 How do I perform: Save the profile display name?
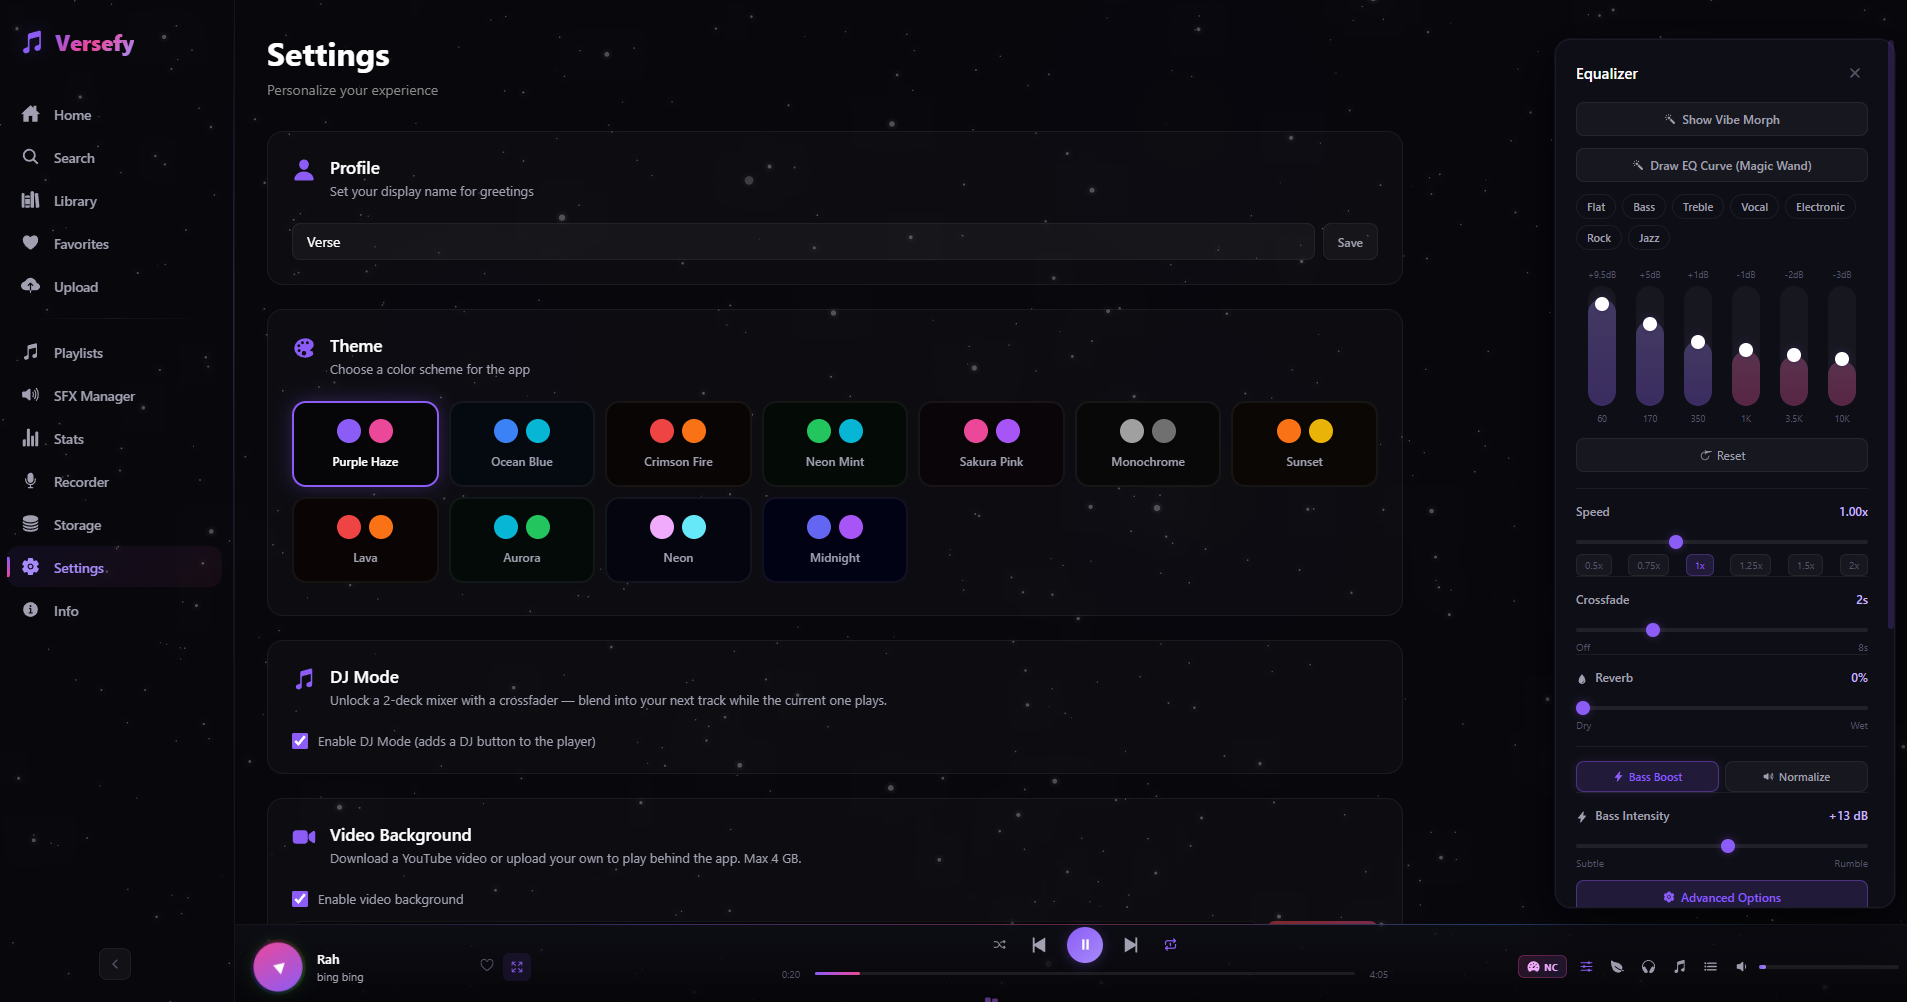1349,242
